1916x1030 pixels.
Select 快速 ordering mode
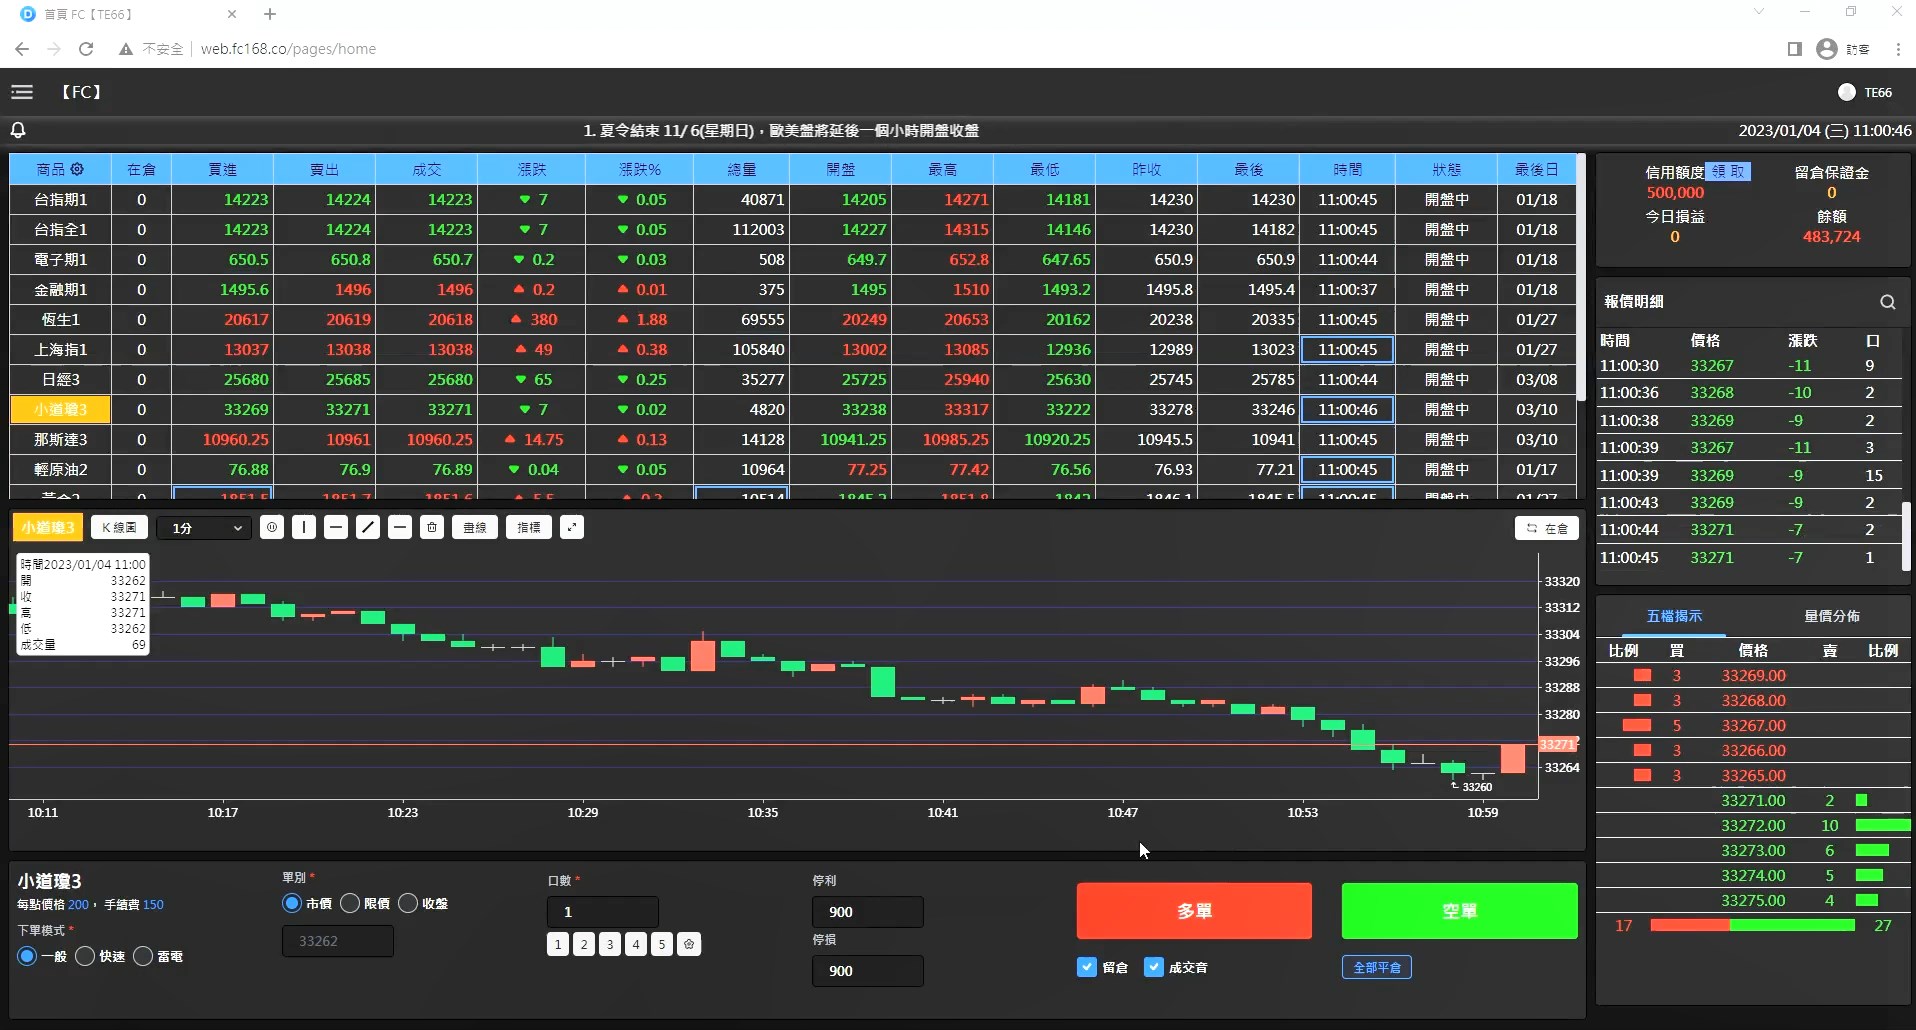(x=85, y=956)
